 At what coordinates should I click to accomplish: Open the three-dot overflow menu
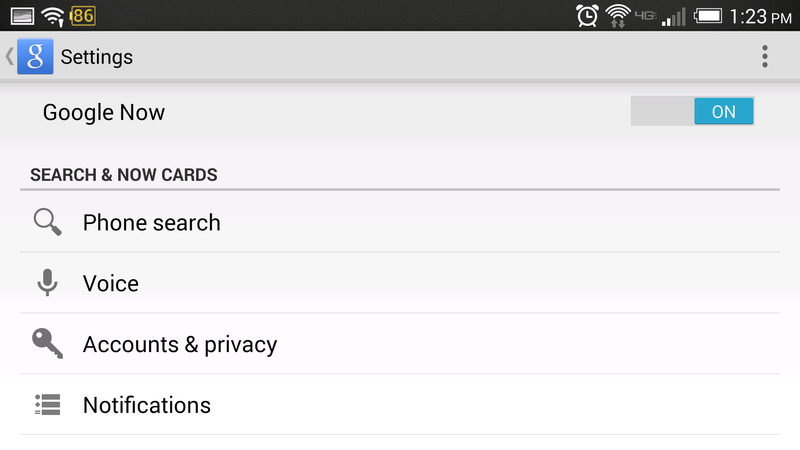pyautogui.click(x=764, y=56)
